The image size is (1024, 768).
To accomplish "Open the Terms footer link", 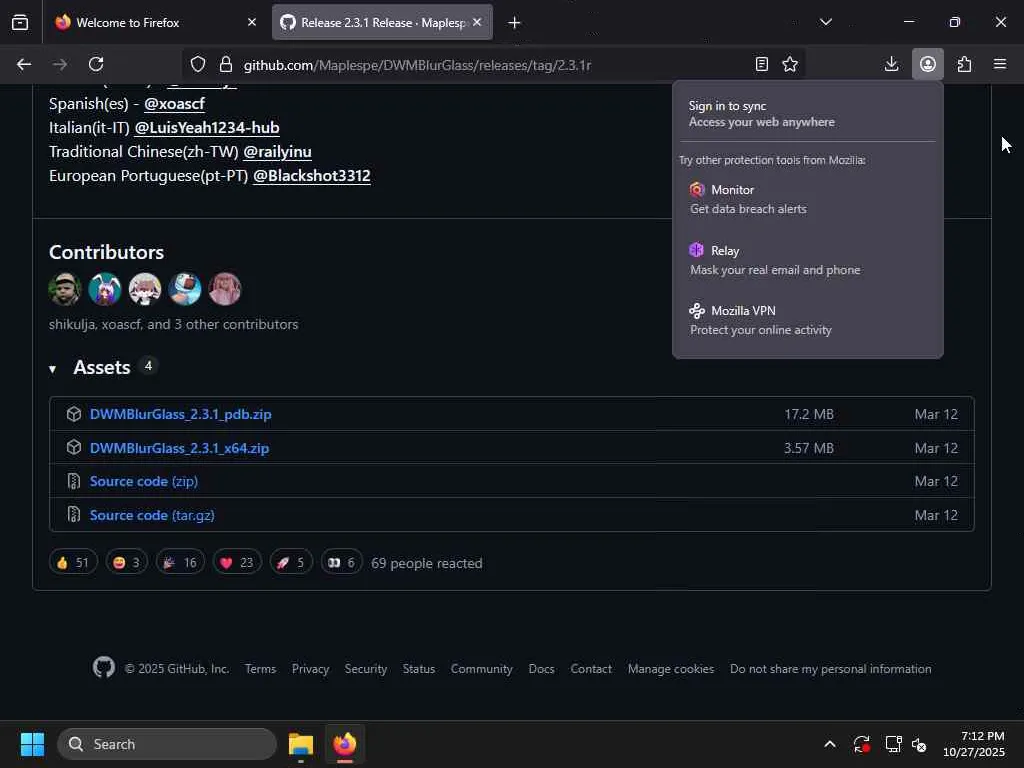I will tap(261, 669).
